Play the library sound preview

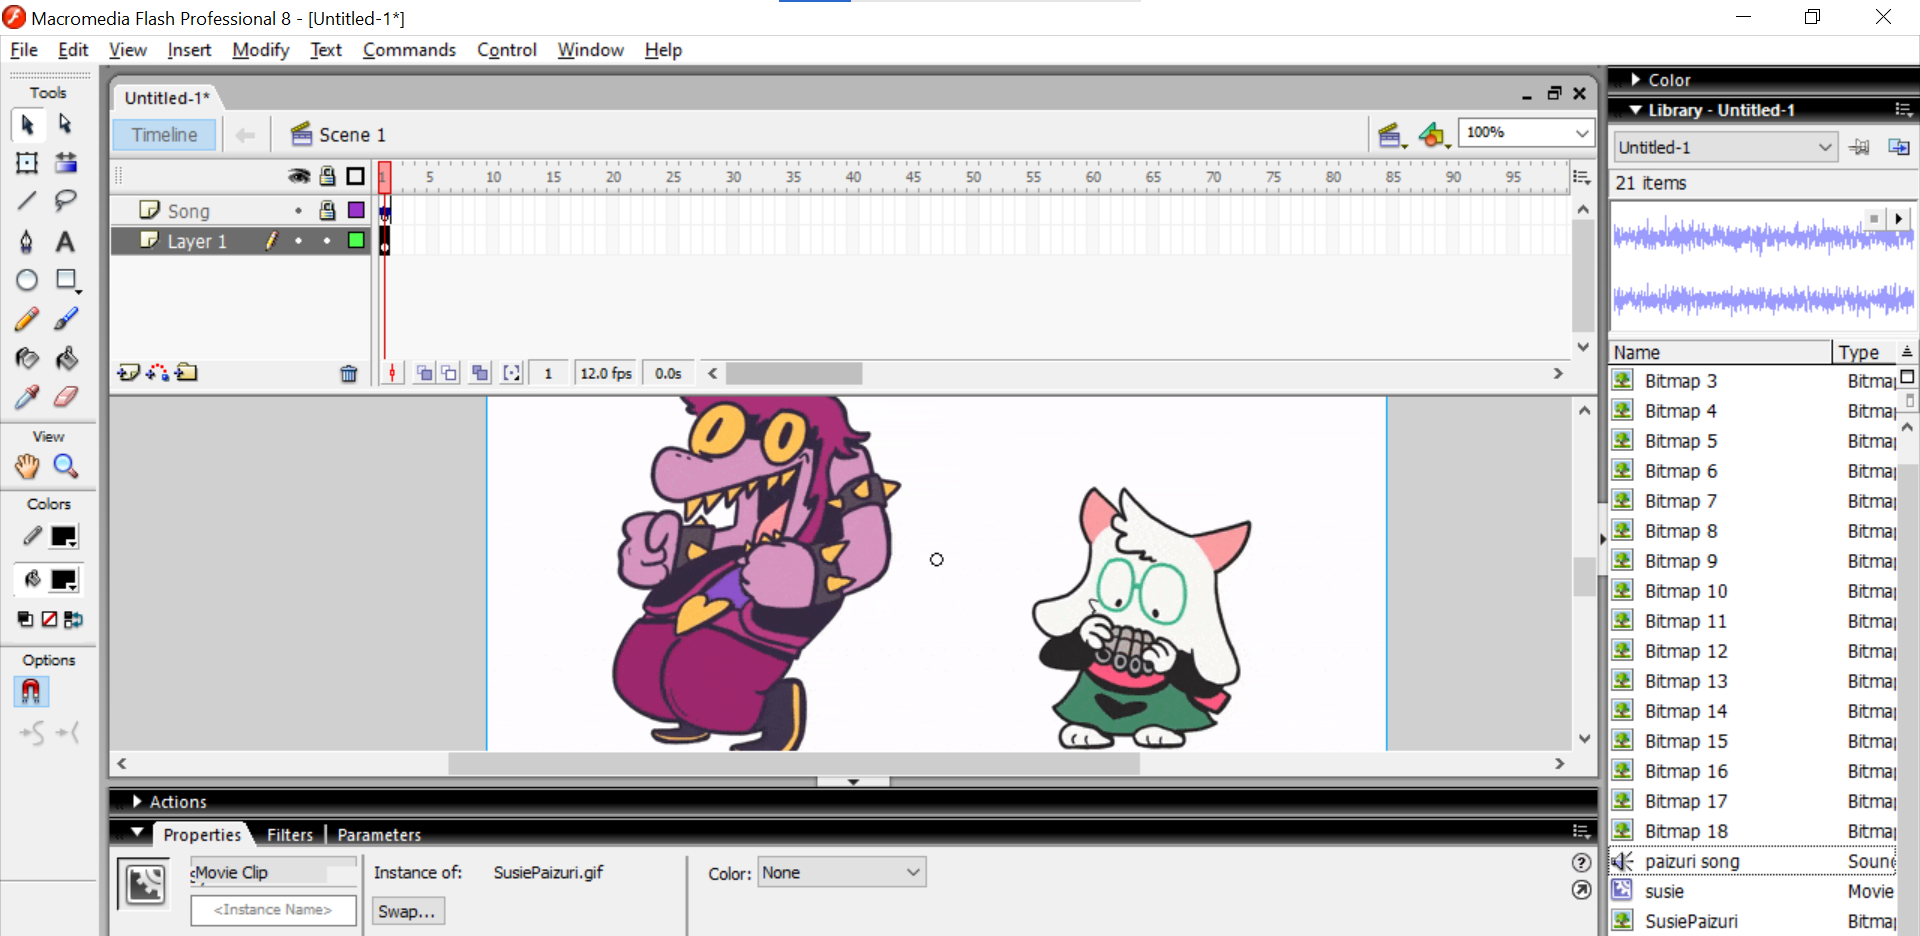click(x=1898, y=218)
